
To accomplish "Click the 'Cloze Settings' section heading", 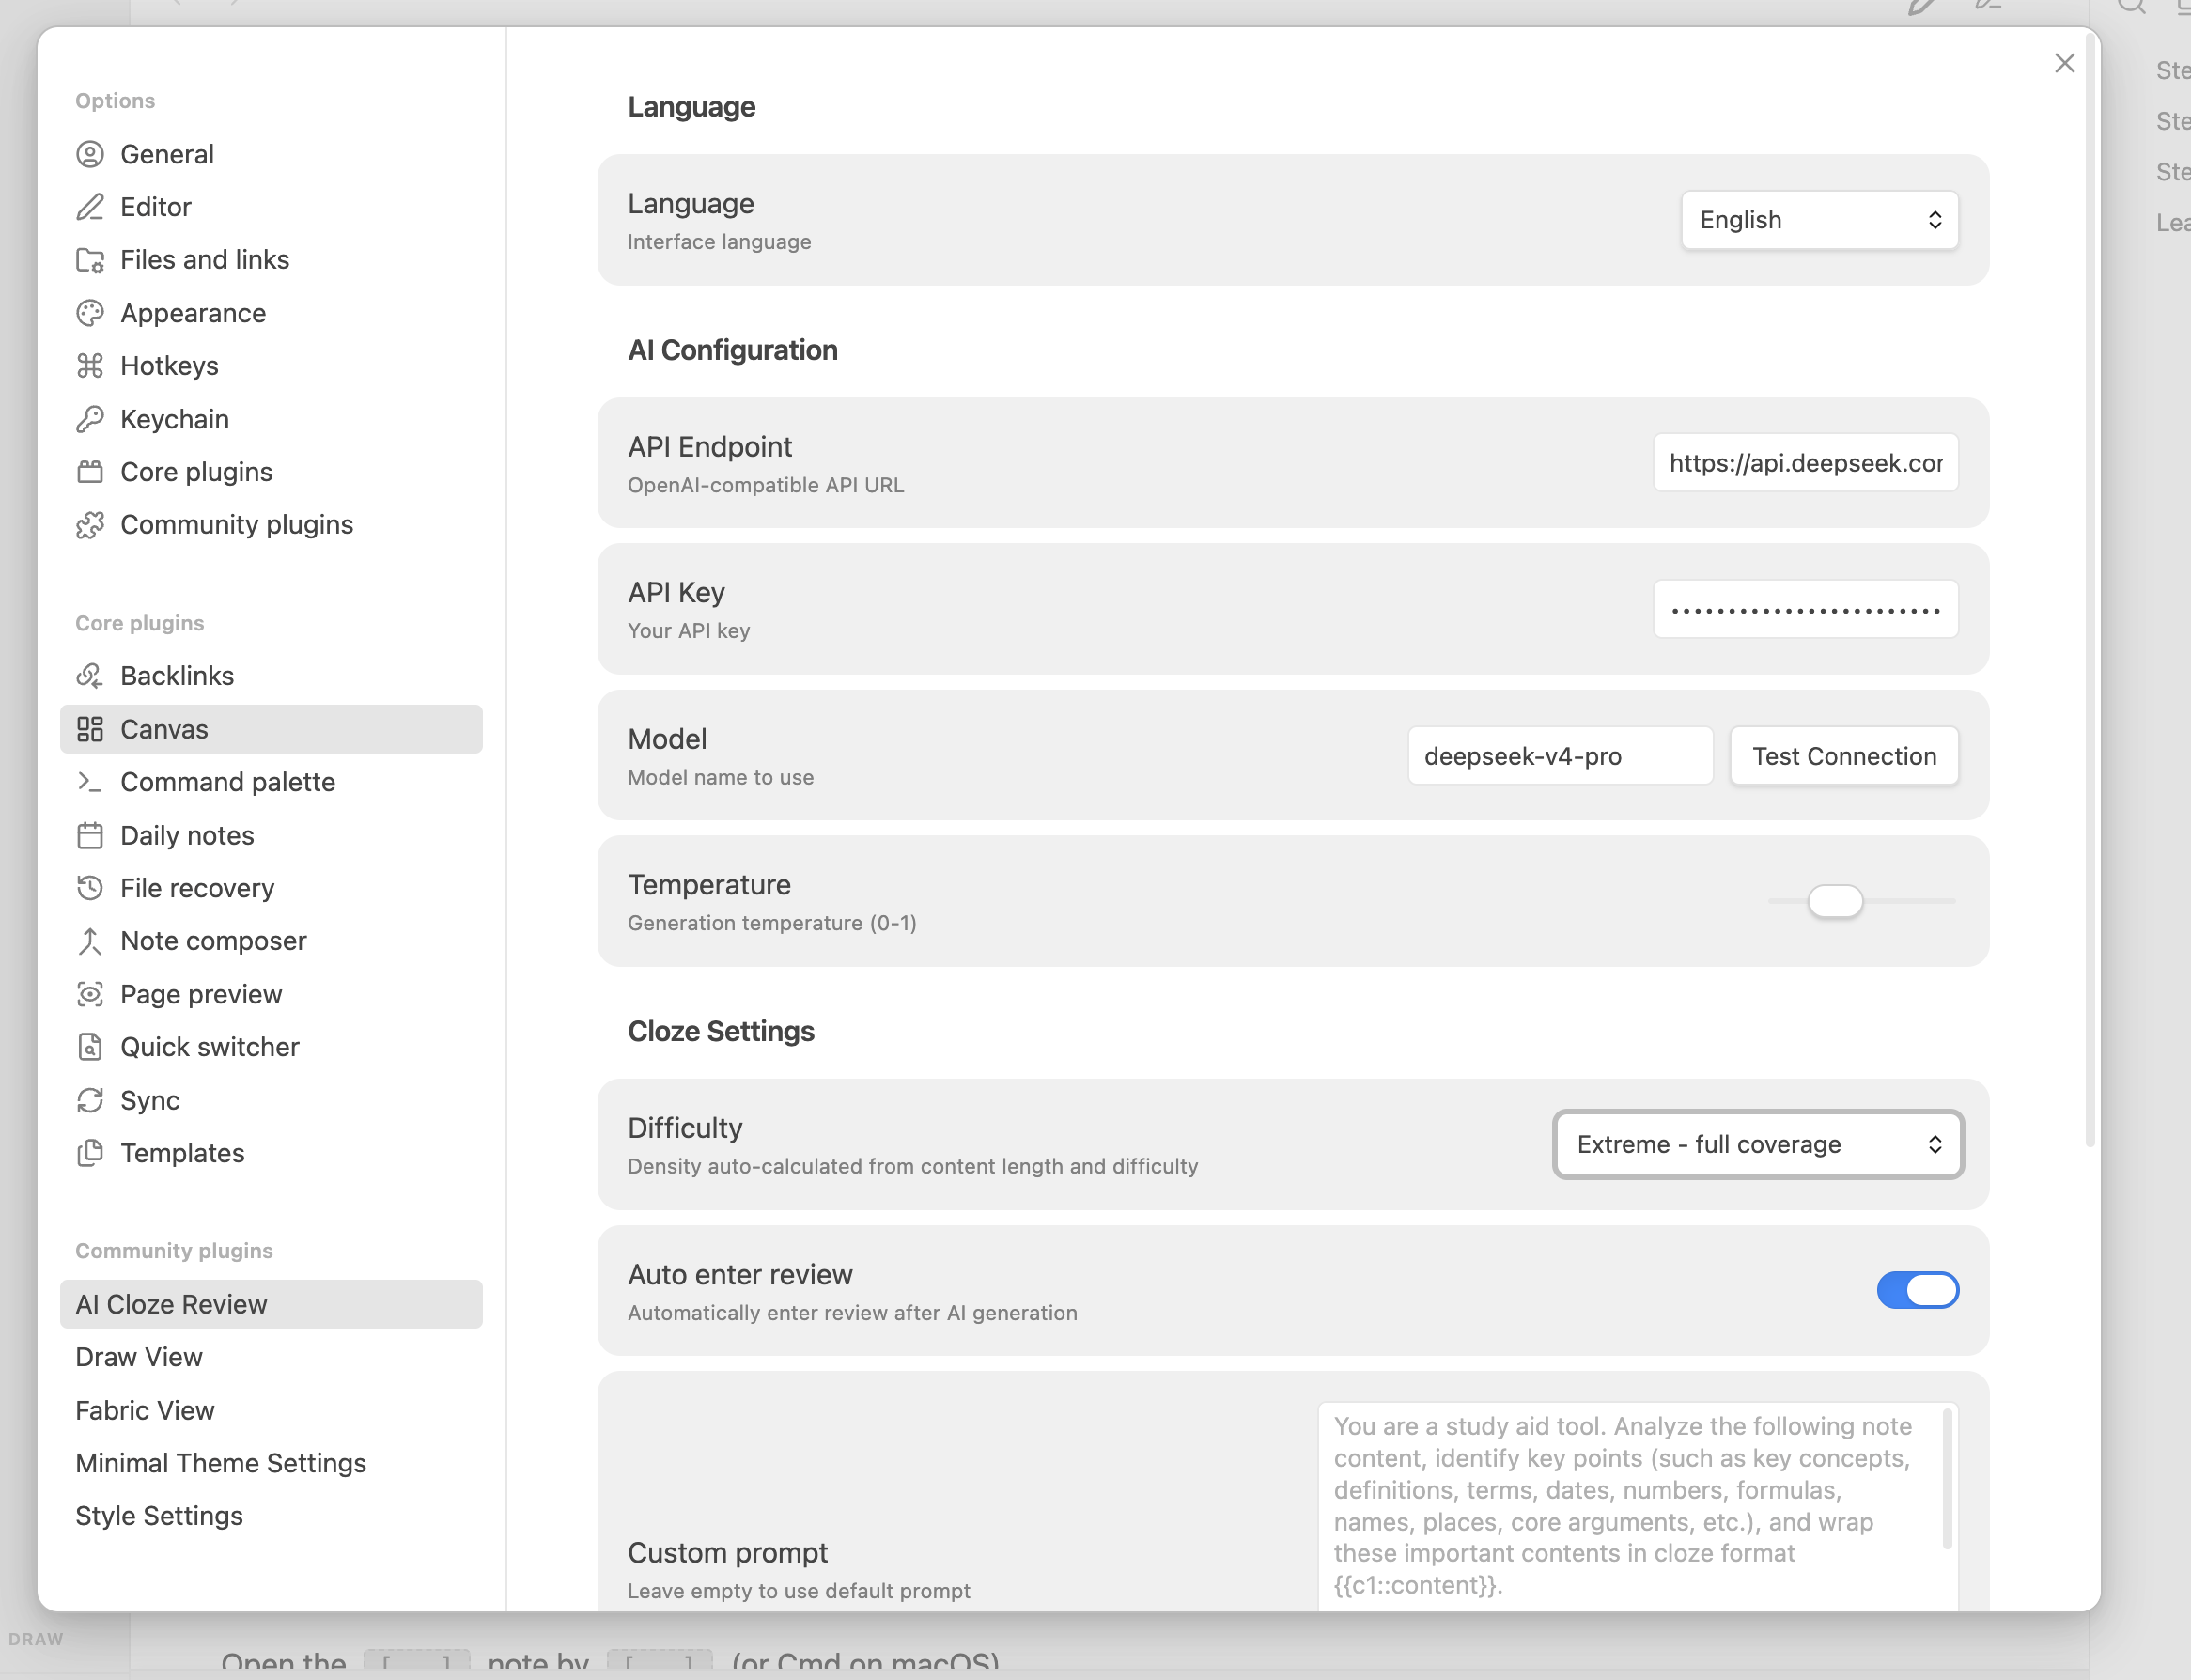I will point(721,1031).
